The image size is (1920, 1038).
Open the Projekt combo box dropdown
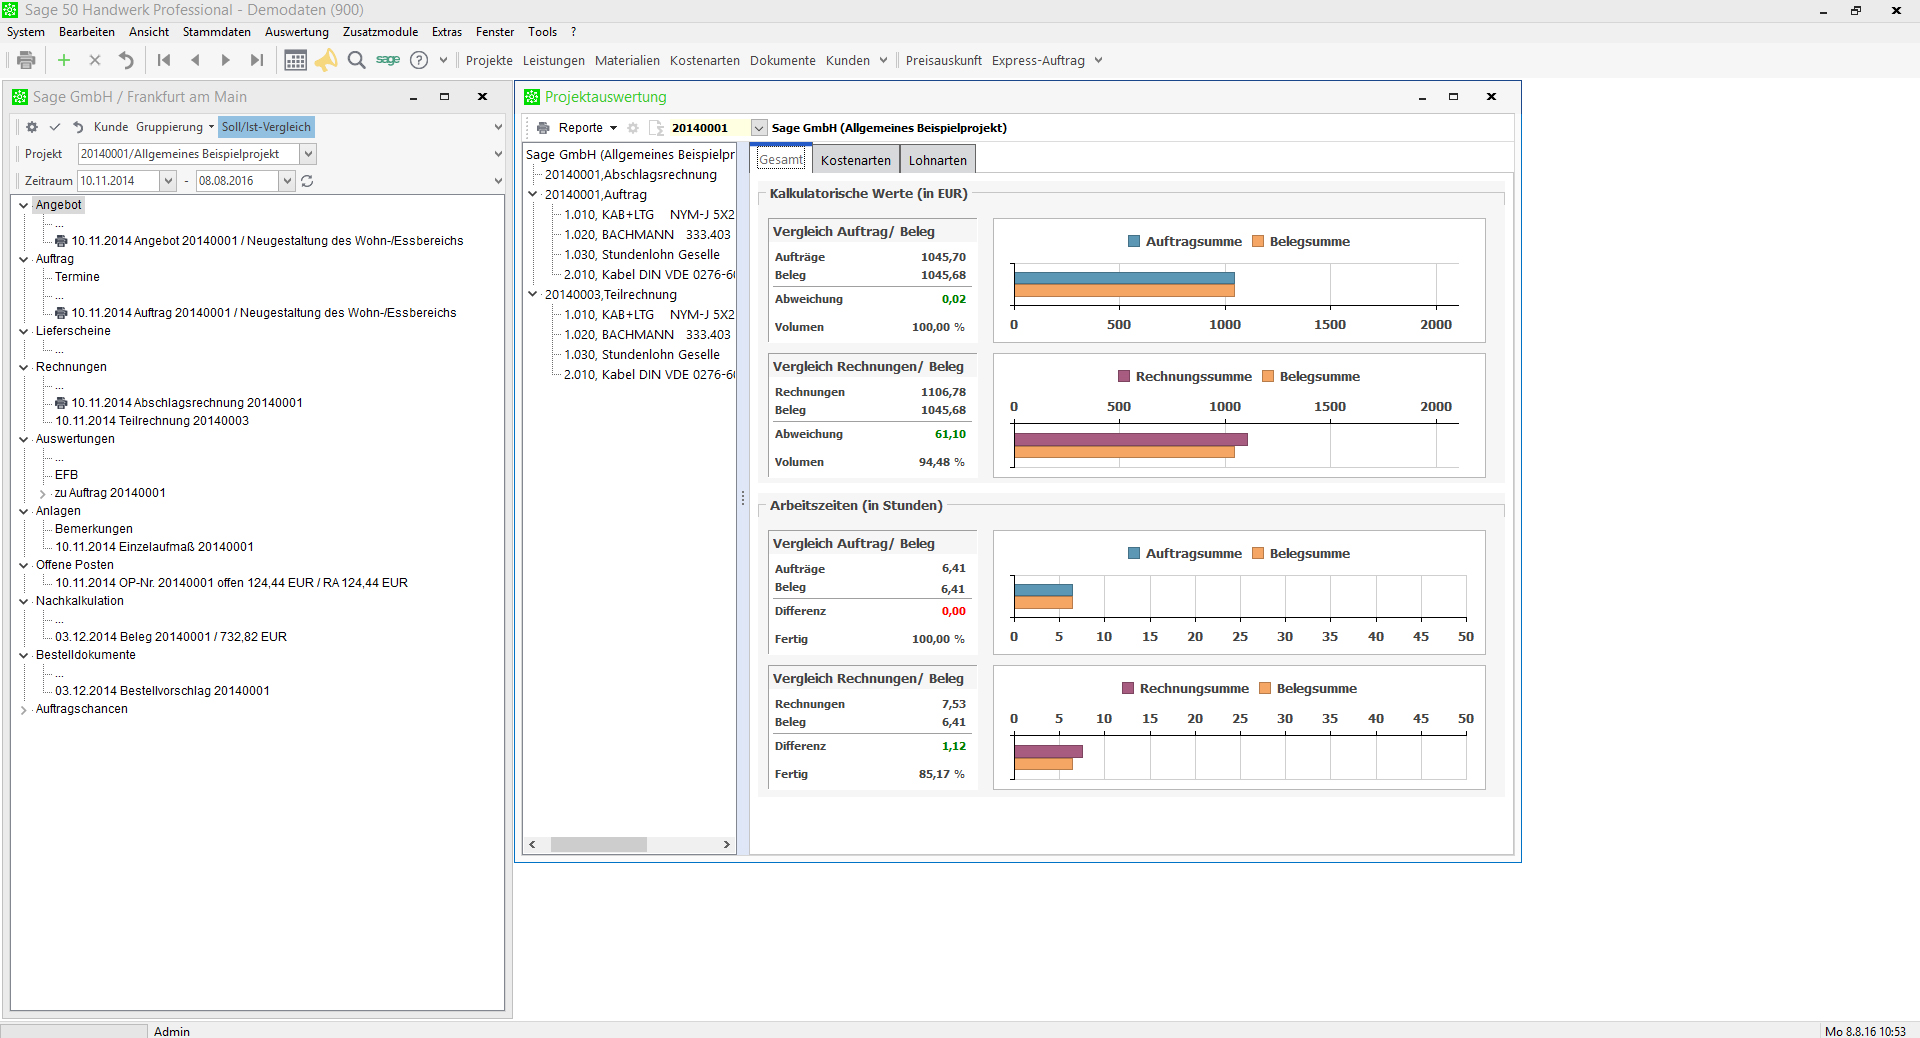(309, 154)
